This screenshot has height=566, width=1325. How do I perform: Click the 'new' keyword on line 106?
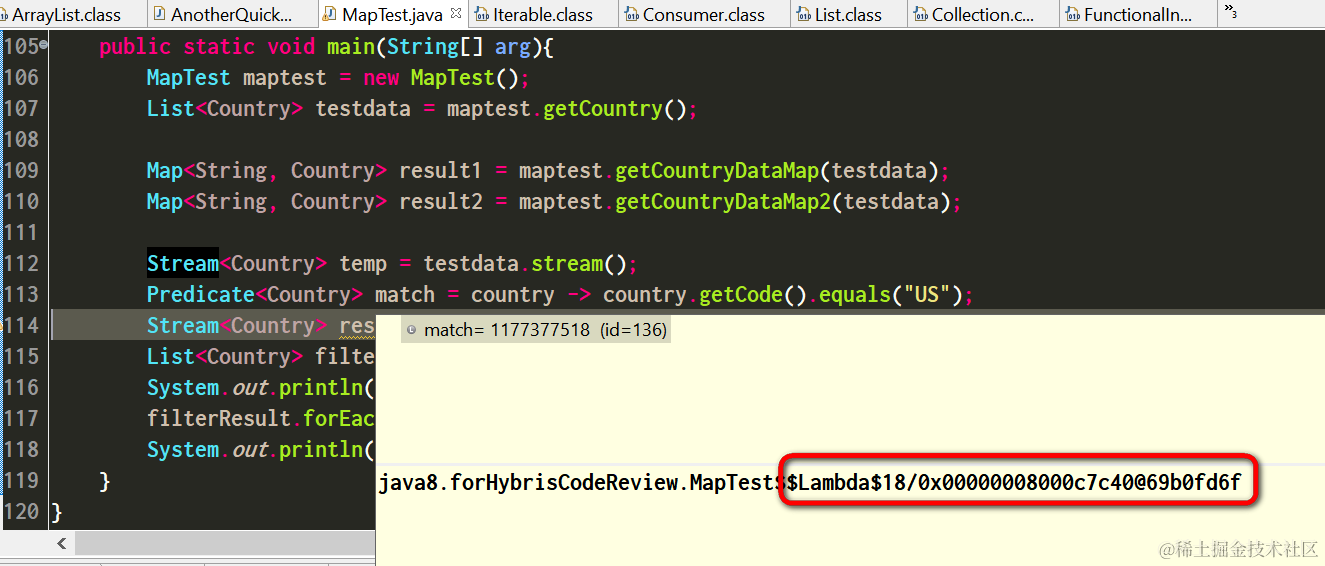(x=381, y=77)
